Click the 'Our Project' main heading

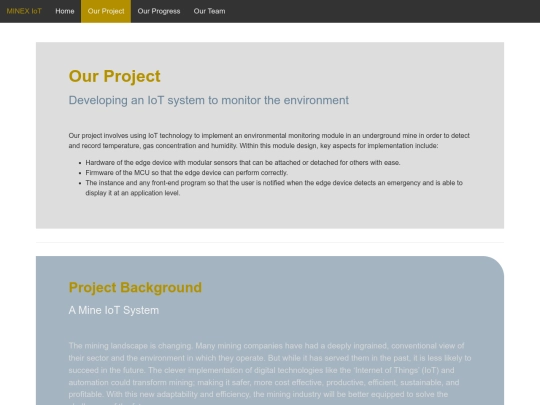114,76
